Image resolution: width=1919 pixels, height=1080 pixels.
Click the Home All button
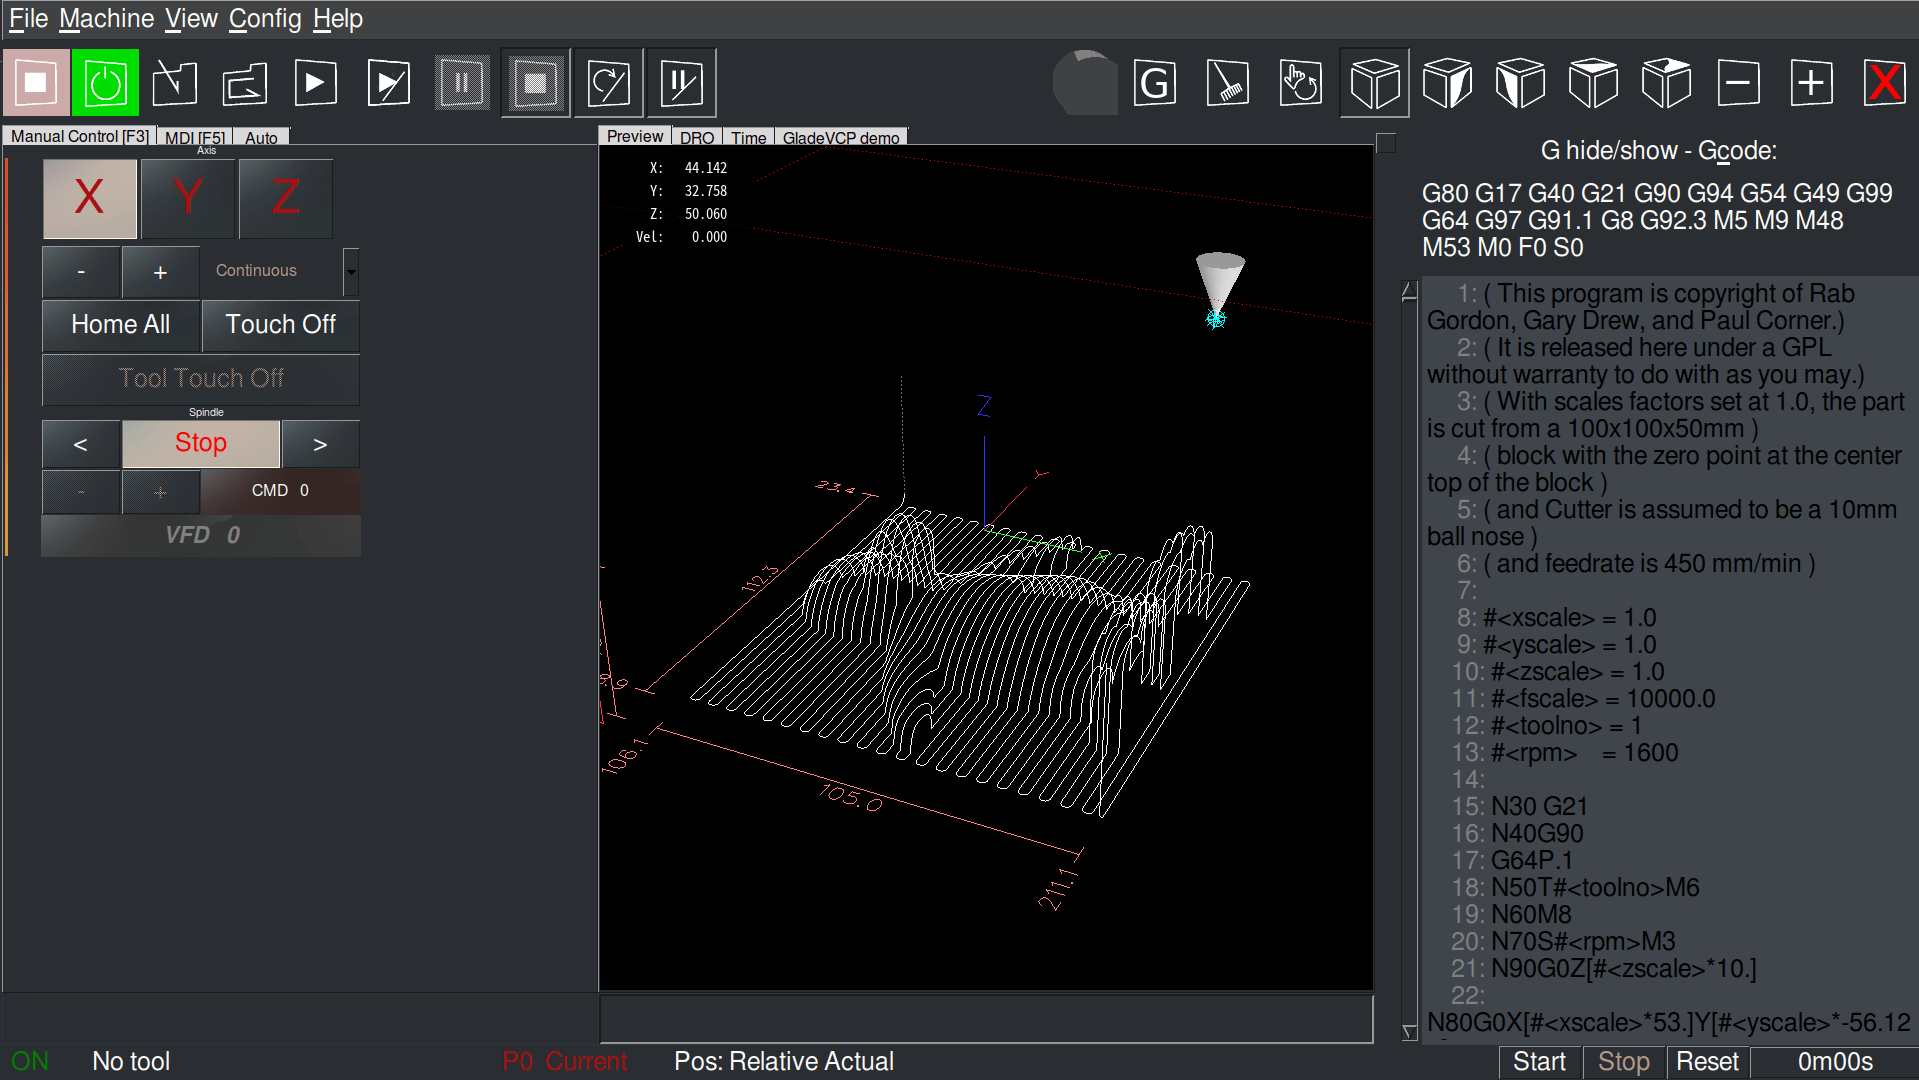click(121, 325)
